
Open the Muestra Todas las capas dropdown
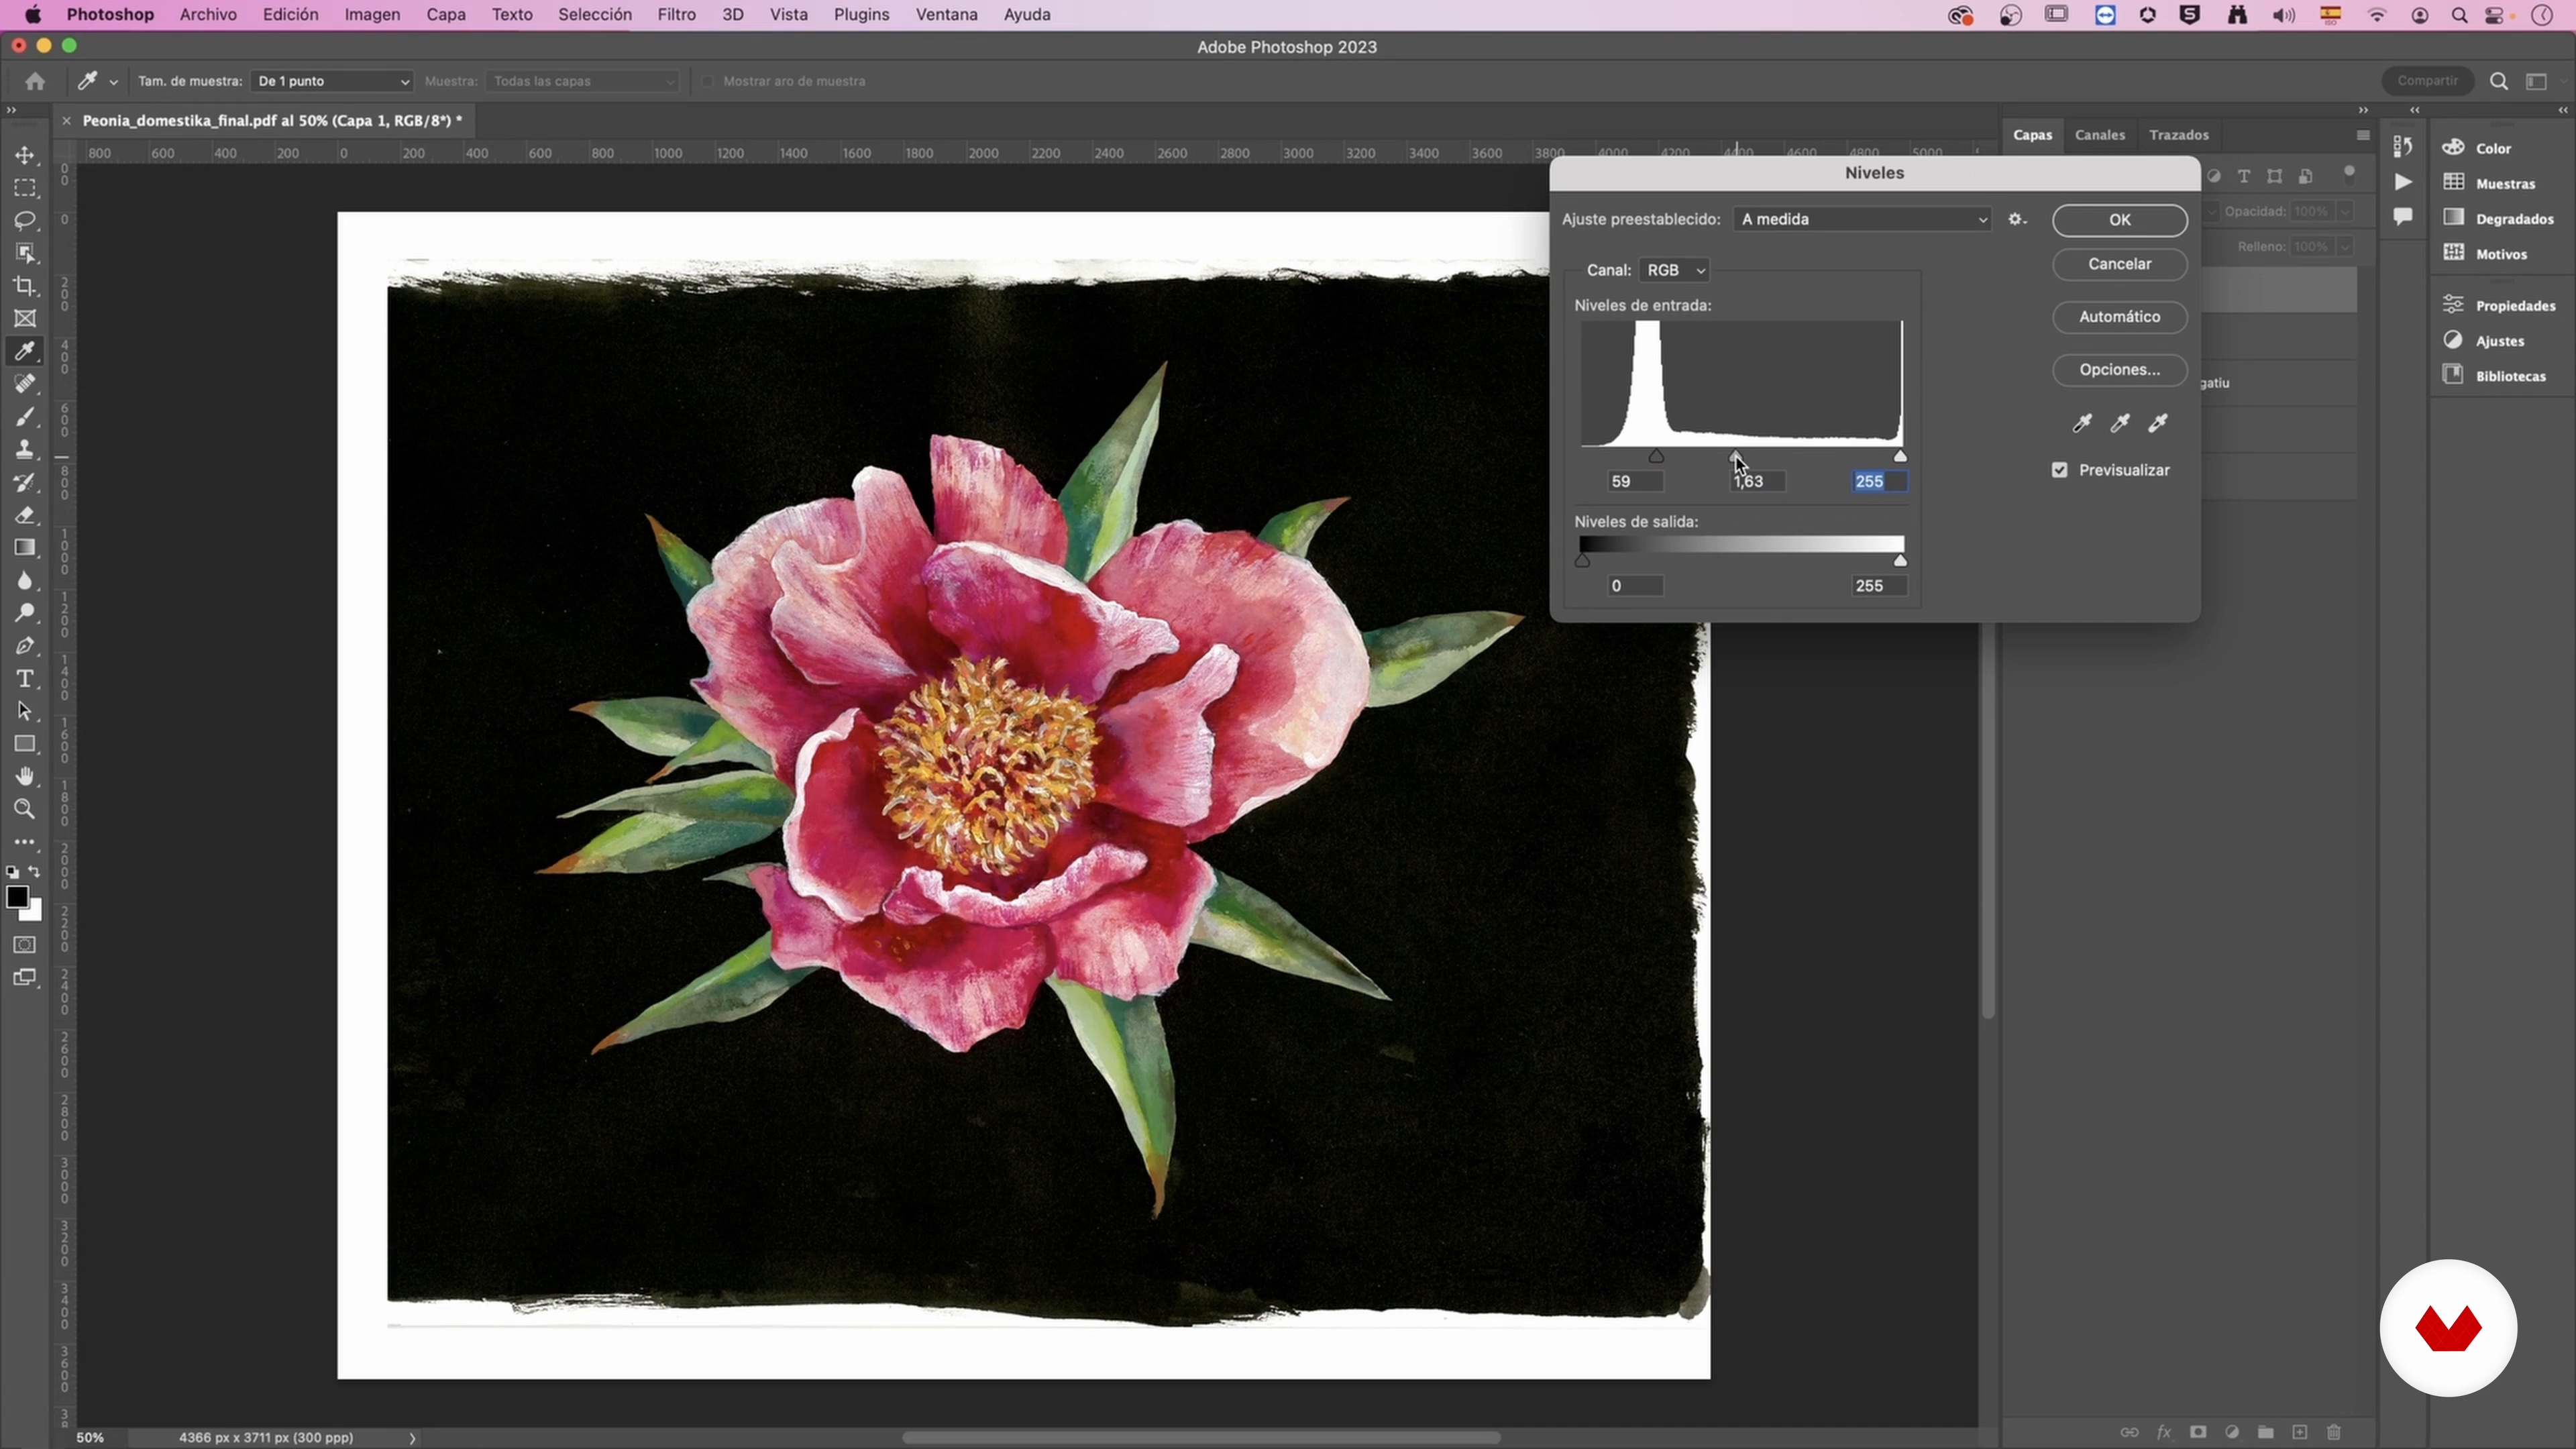582,81
